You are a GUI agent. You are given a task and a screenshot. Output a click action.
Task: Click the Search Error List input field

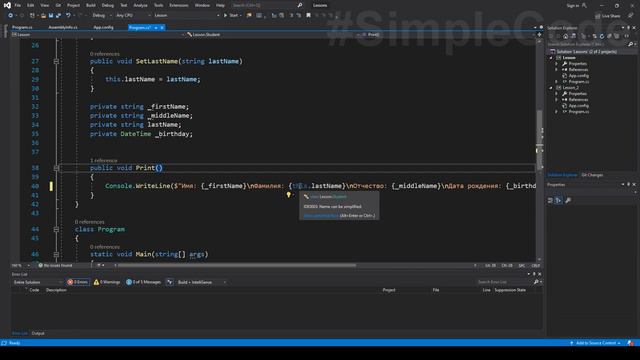[x=504, y=282]
